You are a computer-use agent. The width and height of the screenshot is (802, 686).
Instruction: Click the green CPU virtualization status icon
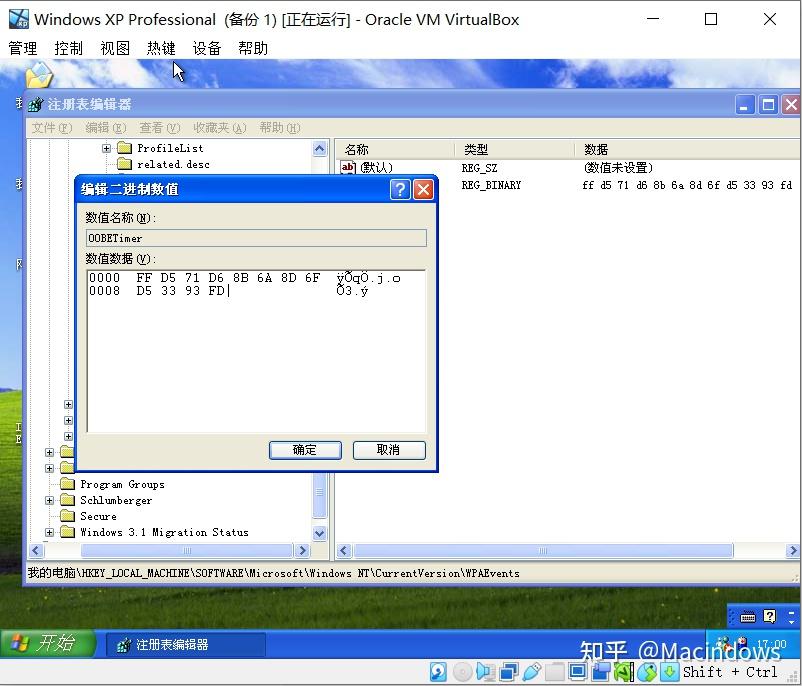coord(624,672)
